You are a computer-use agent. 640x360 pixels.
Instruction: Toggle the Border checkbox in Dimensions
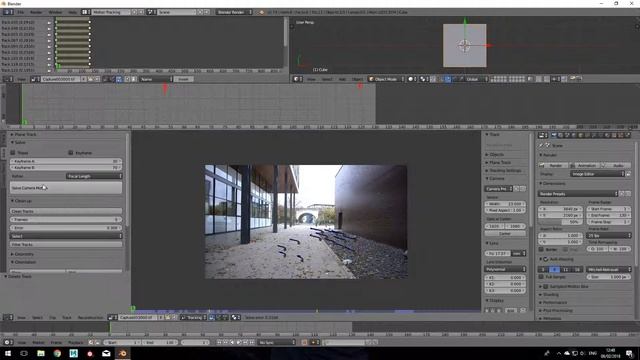(x=542, y=249)
